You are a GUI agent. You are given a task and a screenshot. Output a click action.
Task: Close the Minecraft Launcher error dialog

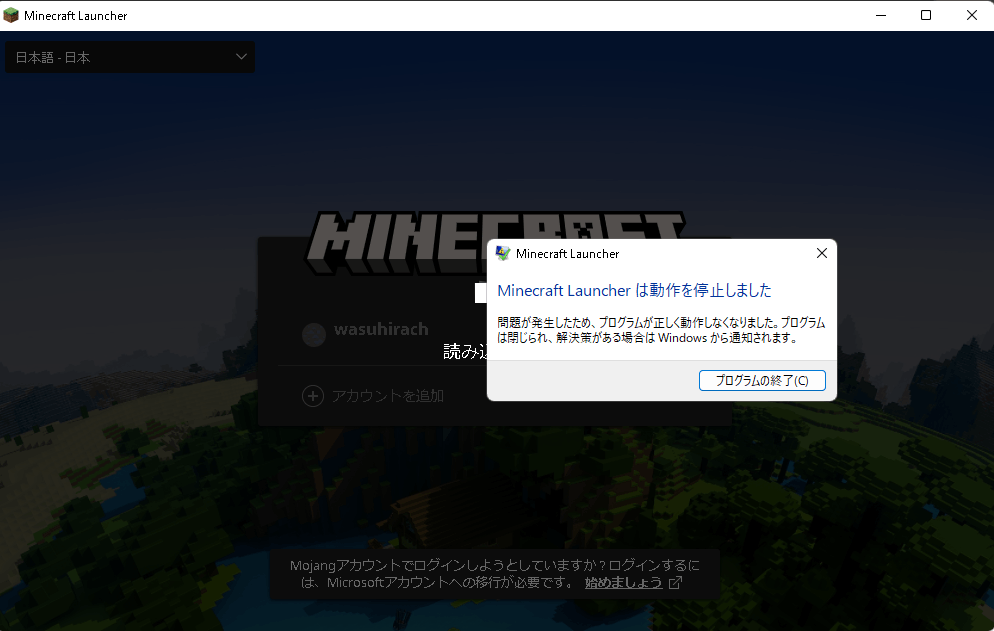coord(822,253)
